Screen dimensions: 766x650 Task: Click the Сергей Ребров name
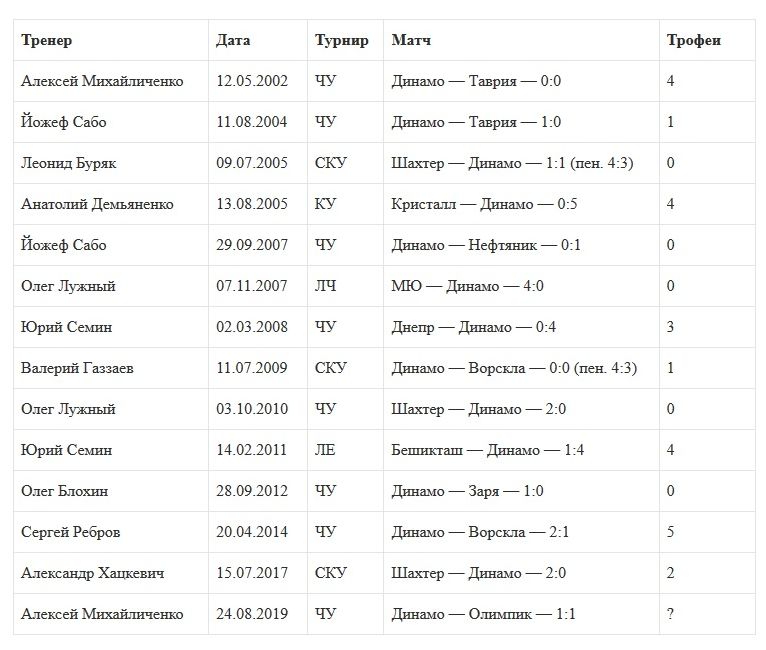coord(70,532)
